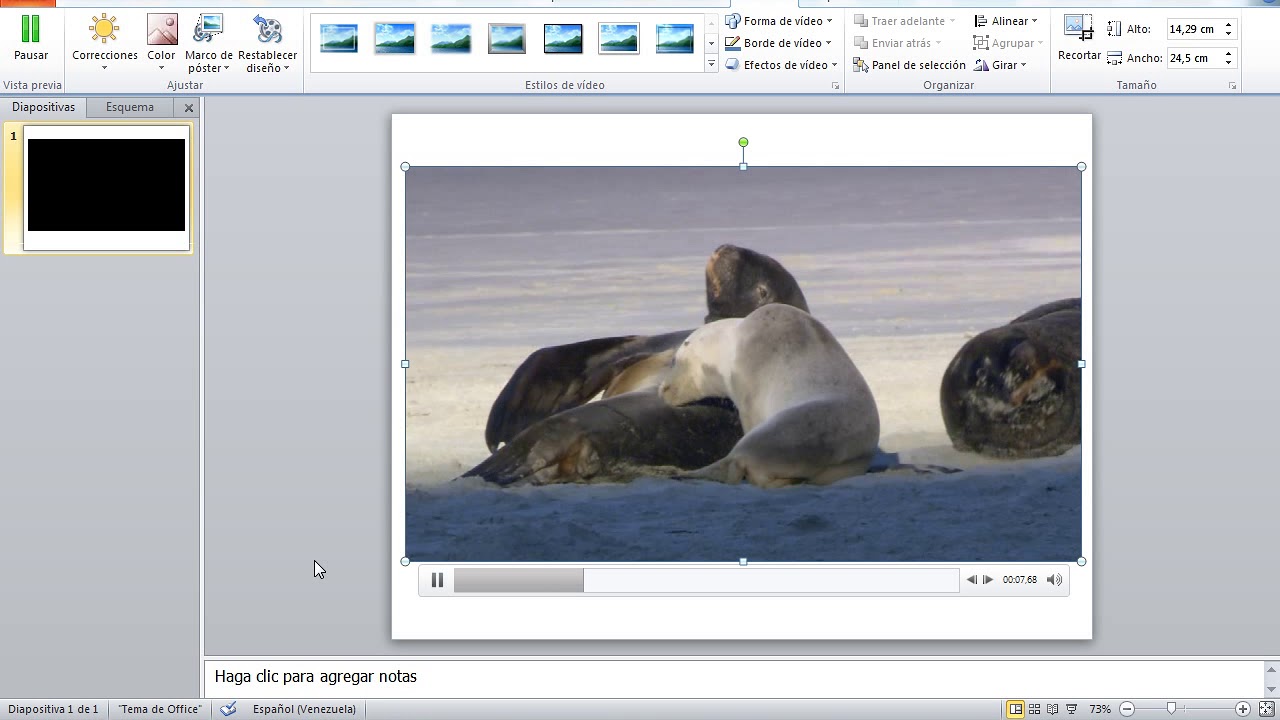The image size is (1280, 720).
Task: Open the Tamaño dialog launcher
Action: coord(1233,87)
